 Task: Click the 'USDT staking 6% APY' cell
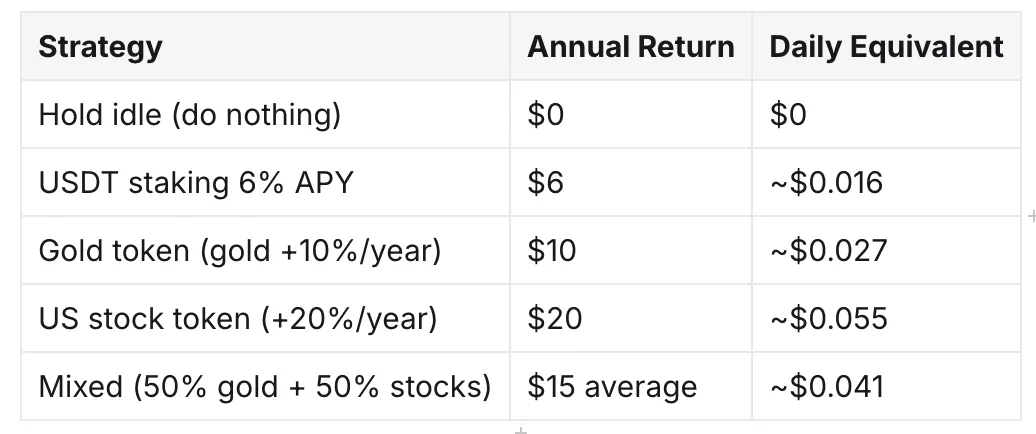[x=265, y=182]
